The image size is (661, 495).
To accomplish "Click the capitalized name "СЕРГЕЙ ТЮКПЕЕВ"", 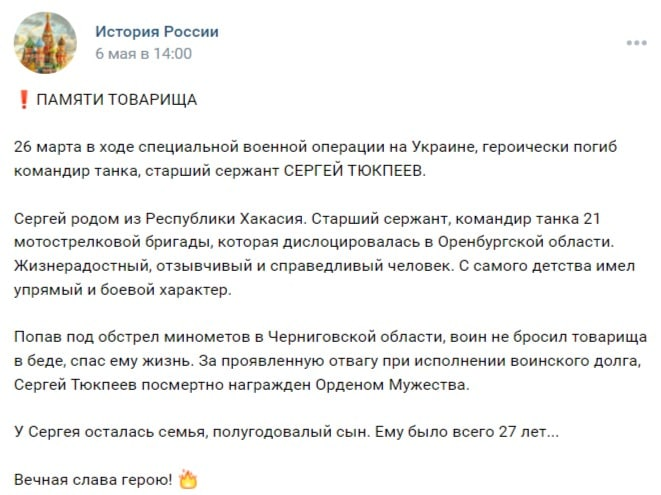I will pyautogui.click(x=352, y=171).
